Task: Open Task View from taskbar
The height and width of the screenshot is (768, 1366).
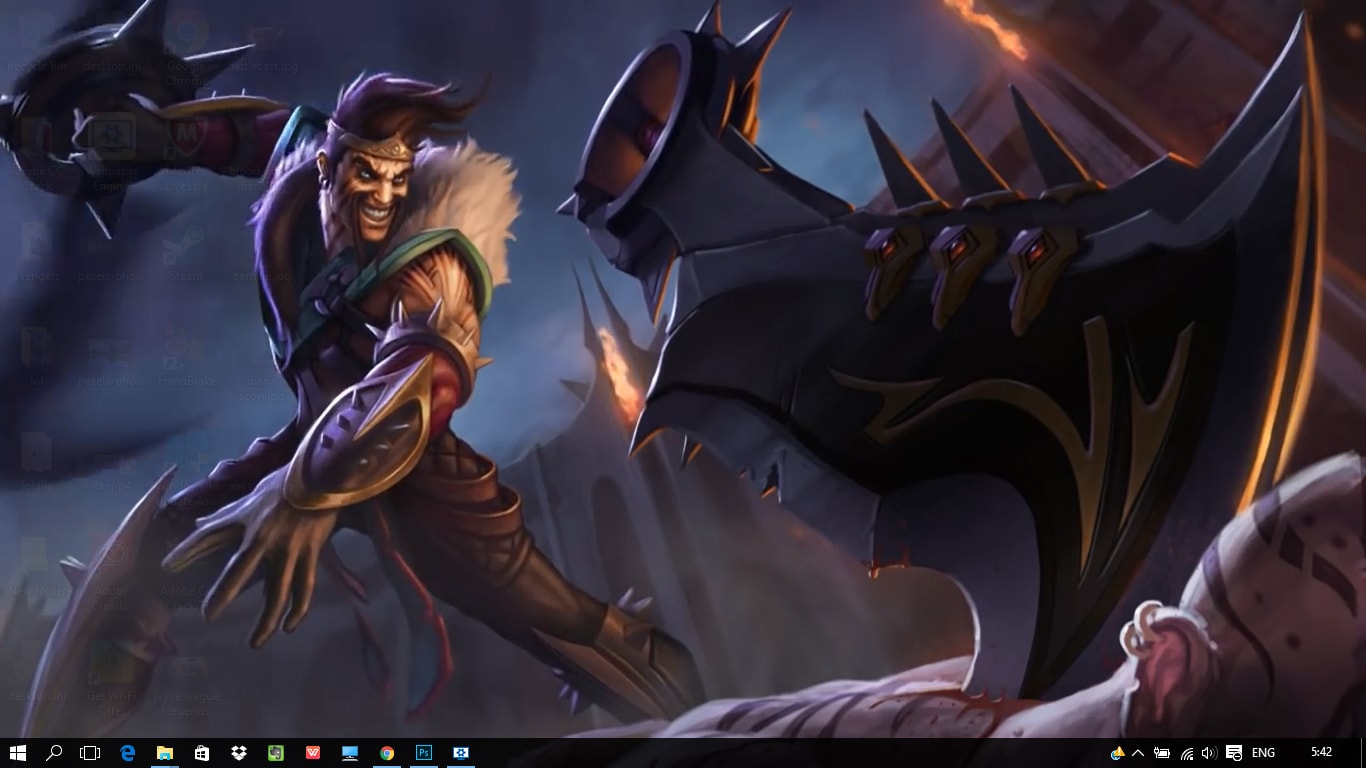Action: tap(90, 753)
